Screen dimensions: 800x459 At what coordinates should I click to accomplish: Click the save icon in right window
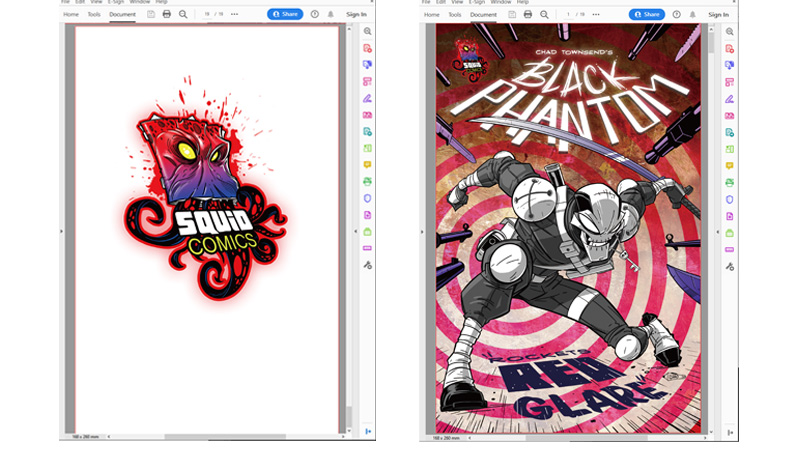(x=512, y=15)
